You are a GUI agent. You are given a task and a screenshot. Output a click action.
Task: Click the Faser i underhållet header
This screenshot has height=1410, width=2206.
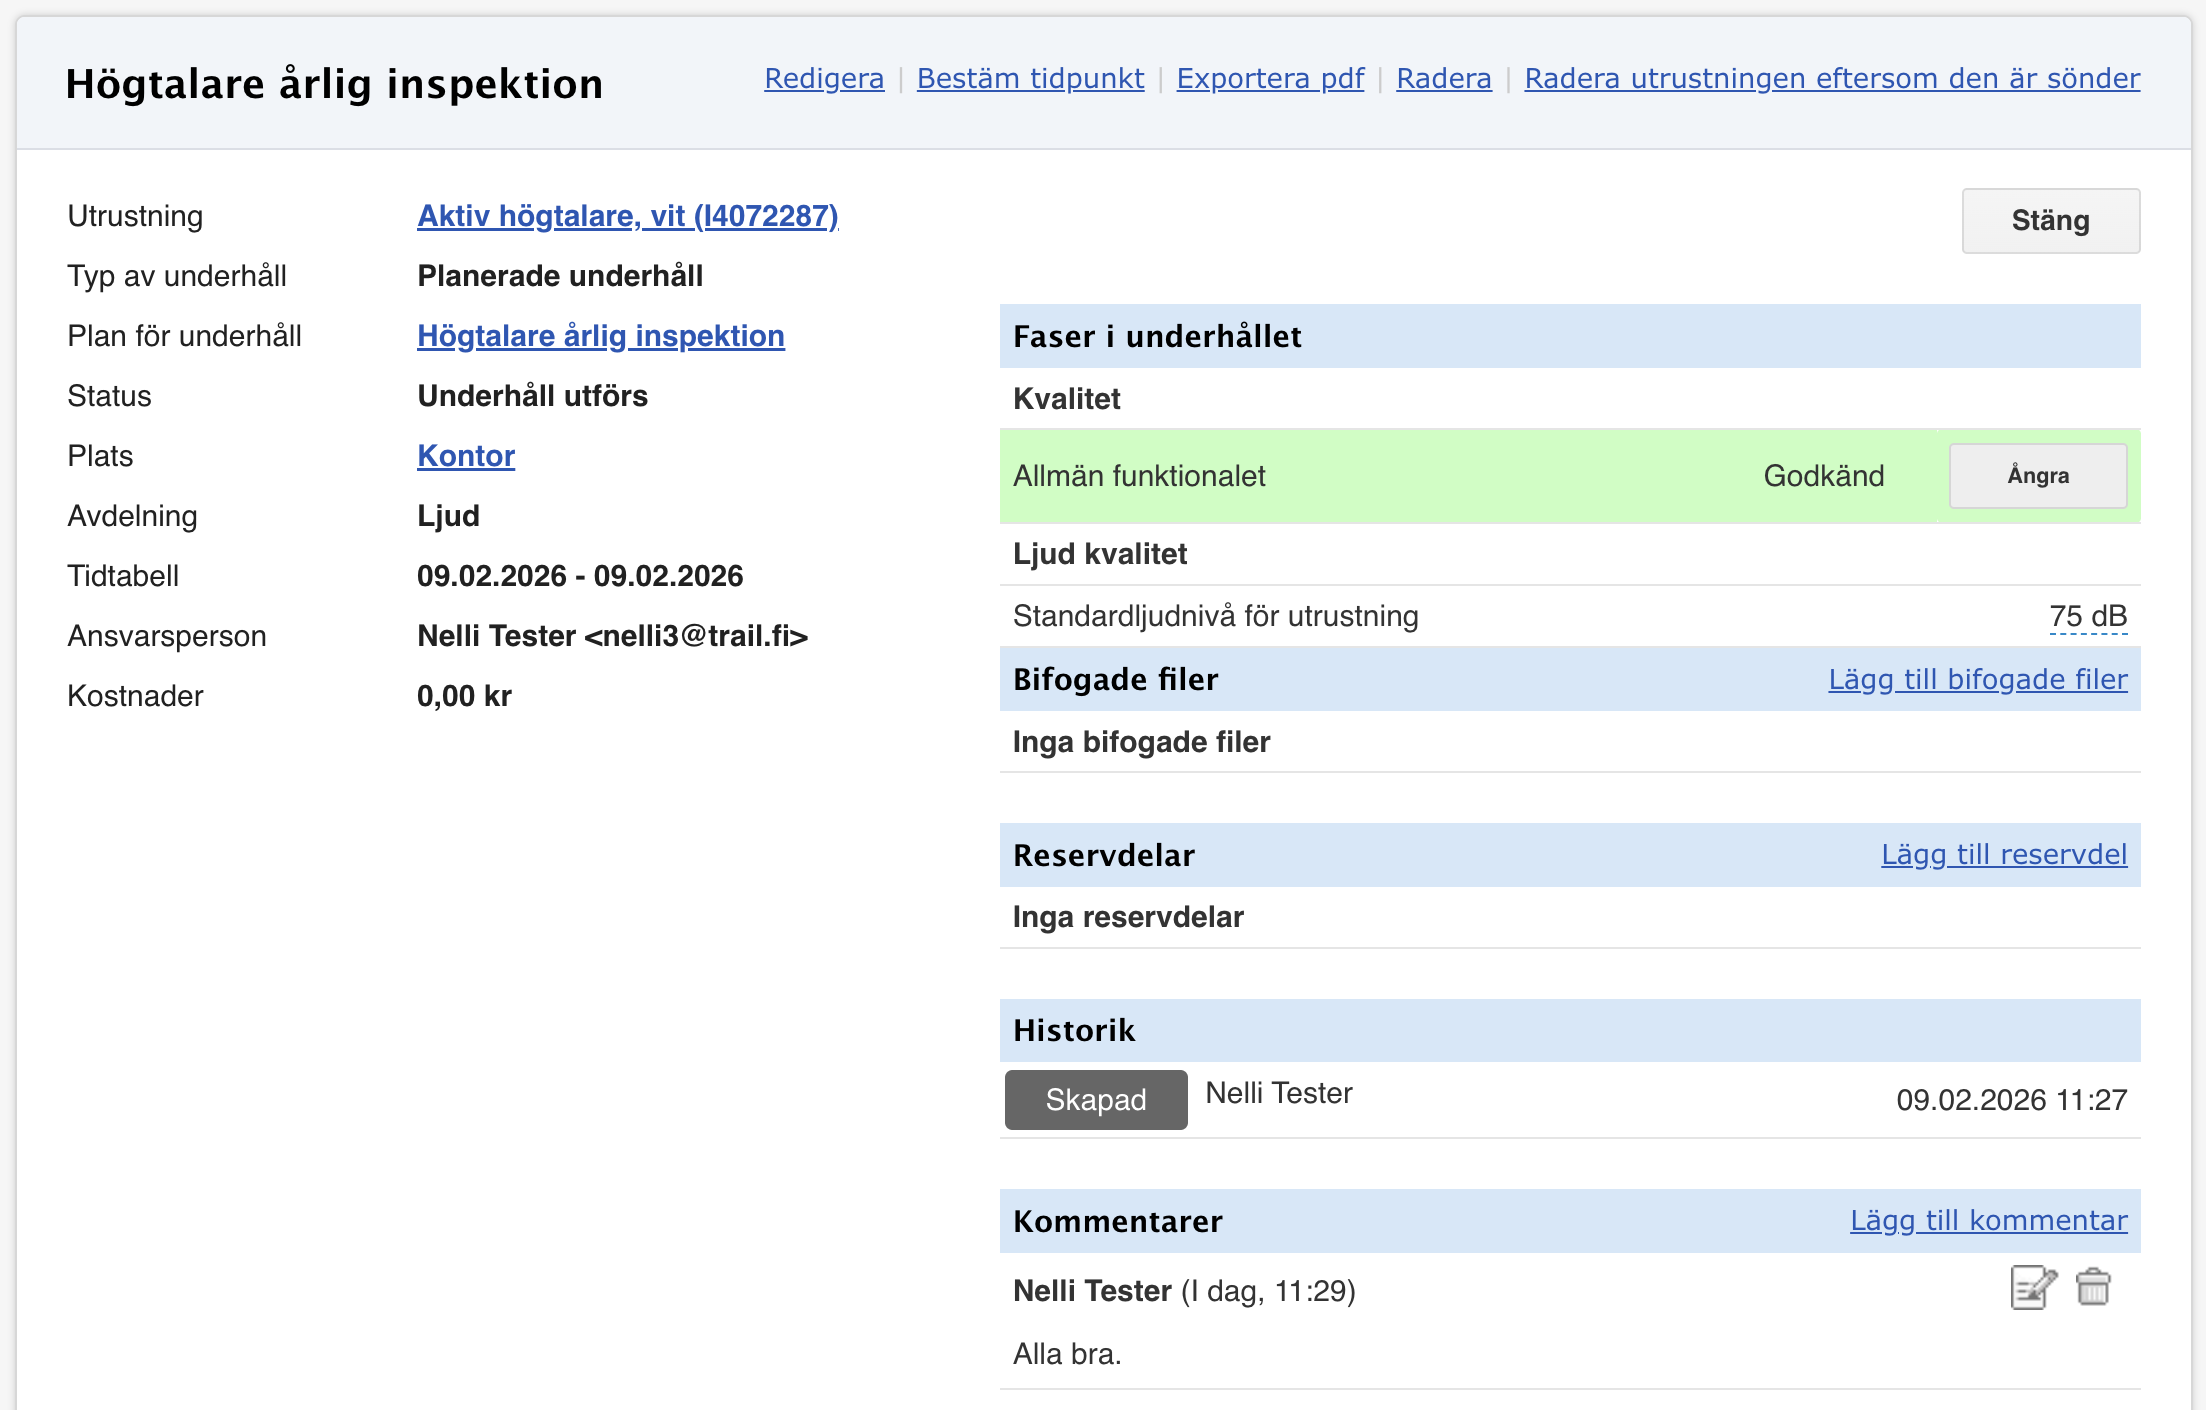(x=1157, y=337)
